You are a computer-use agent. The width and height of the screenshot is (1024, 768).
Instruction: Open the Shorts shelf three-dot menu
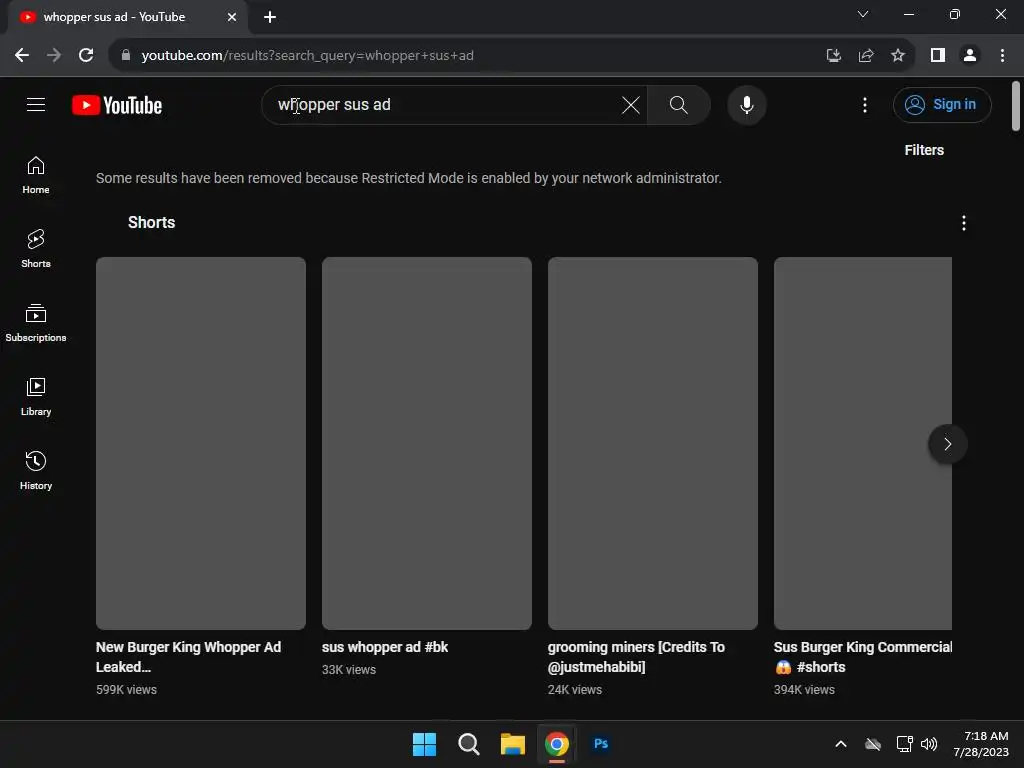[x=963, y=223]
